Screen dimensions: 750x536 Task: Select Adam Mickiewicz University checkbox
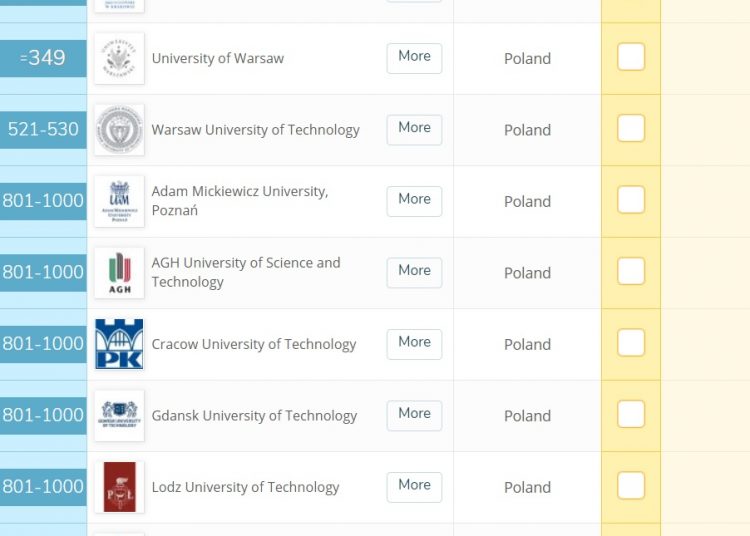coord(631,201)
